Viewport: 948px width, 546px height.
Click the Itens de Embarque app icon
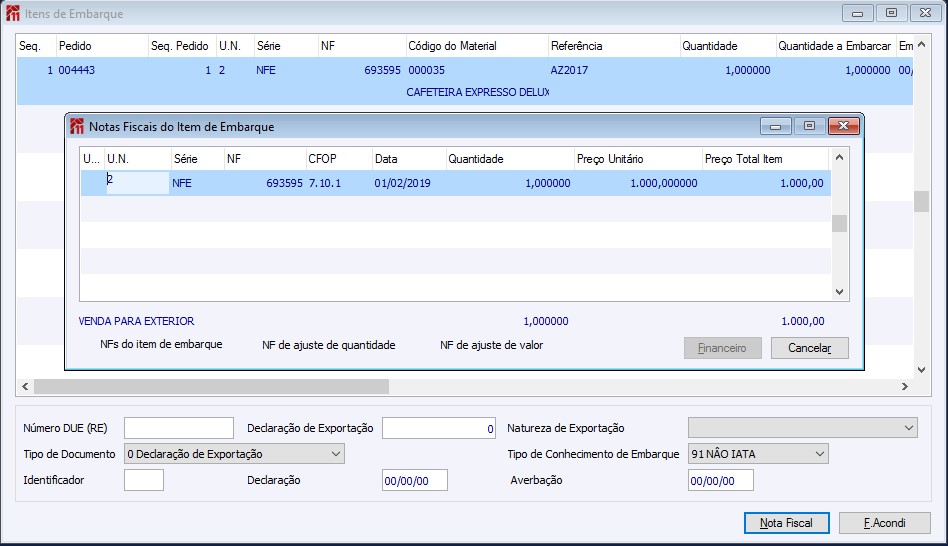click(x=13, y=13)
